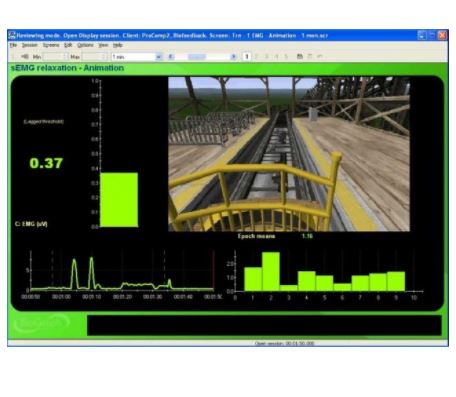This screenshot has height=397, width=456.
Task: Click the Max value field
Action: point(94,57)
